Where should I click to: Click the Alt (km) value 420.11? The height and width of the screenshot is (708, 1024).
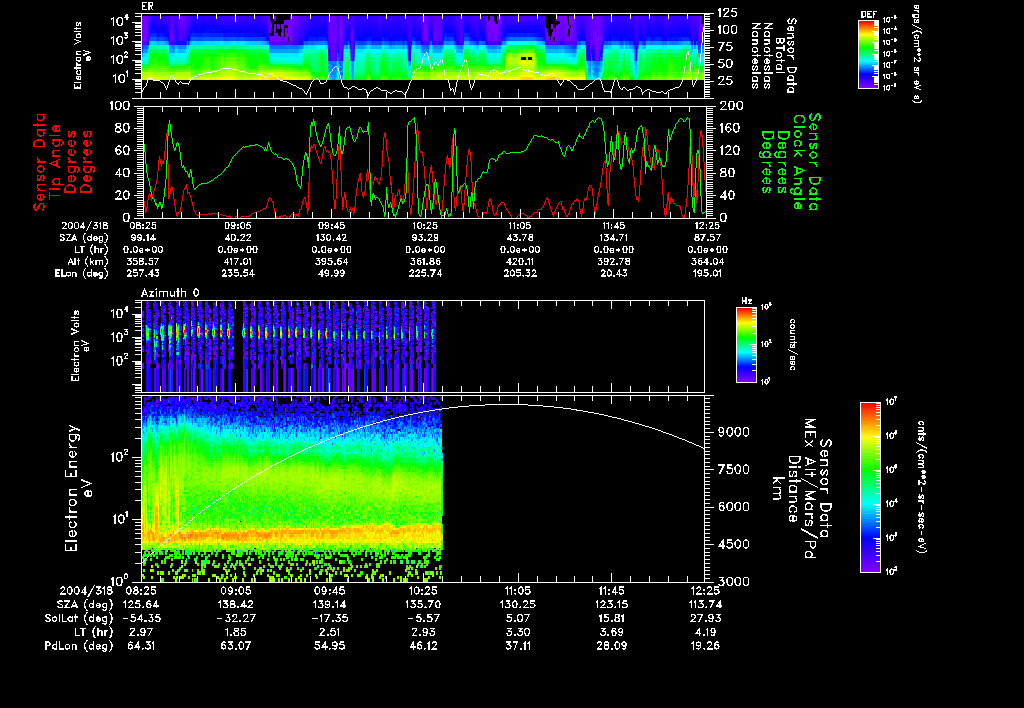point(519,260)
